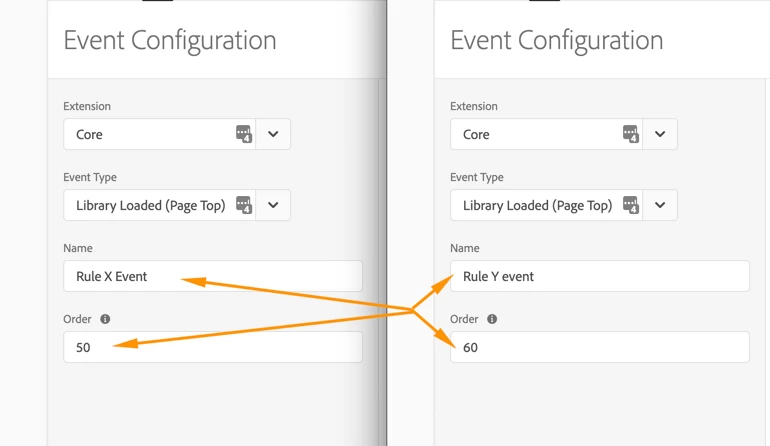Screen dimensions: 770x446
Task: Click the left panel's Event Configuration heading
Action: (170, 41)
